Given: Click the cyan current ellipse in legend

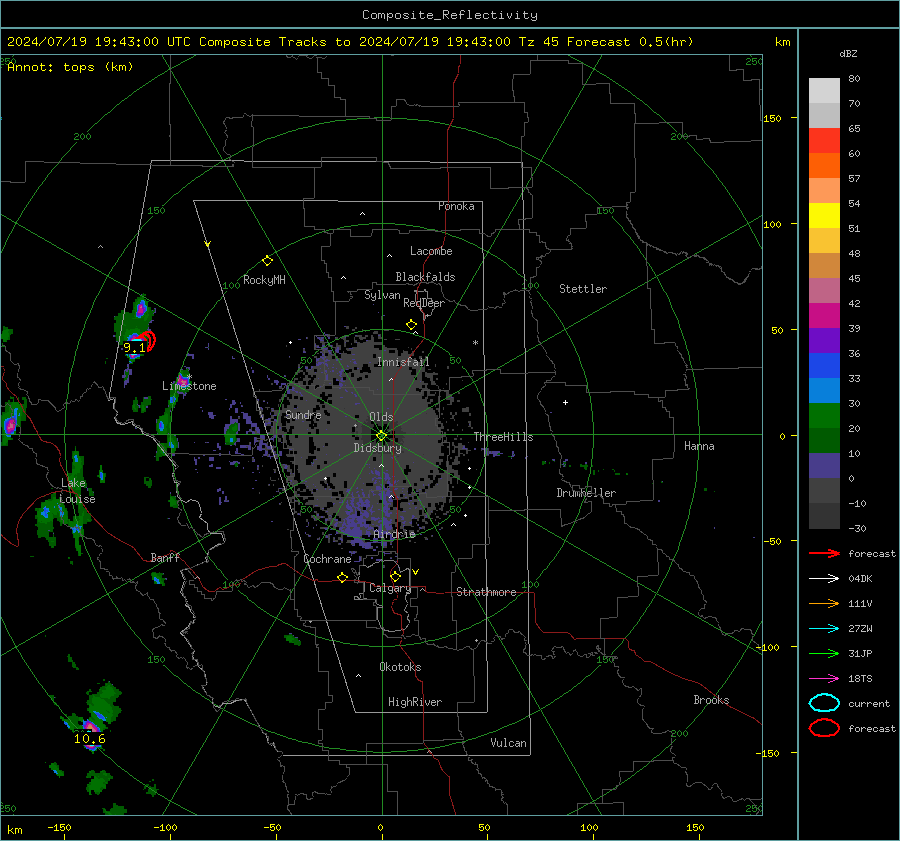Looking at the screenshot, I should coord(824,703).
